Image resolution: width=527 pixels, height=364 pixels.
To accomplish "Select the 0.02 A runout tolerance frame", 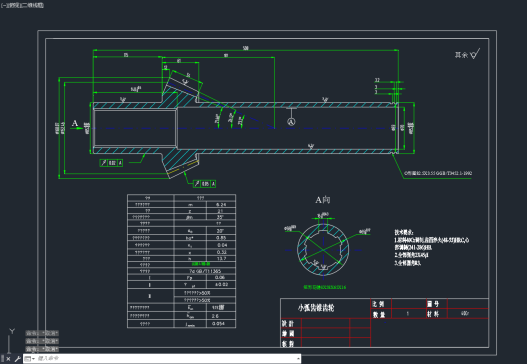I will 111,163.
